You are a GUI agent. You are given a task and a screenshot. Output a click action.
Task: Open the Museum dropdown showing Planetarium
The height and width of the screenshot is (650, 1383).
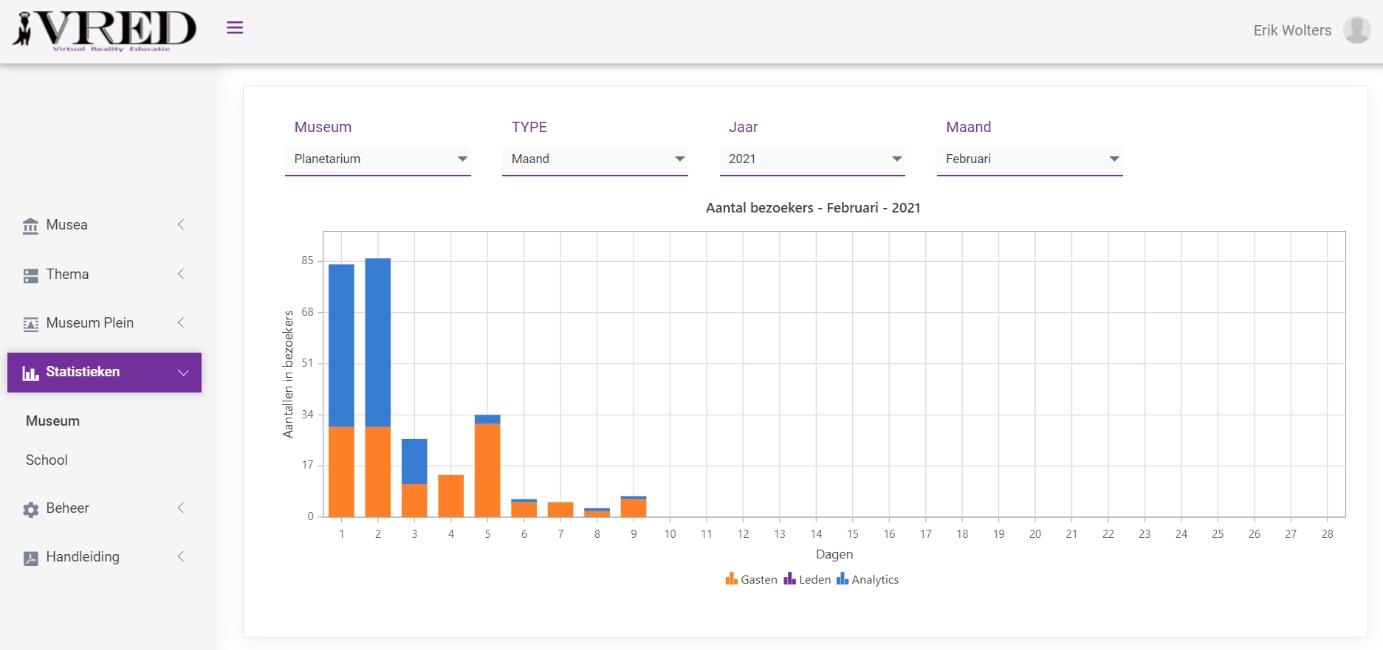(x=377, y=159)
